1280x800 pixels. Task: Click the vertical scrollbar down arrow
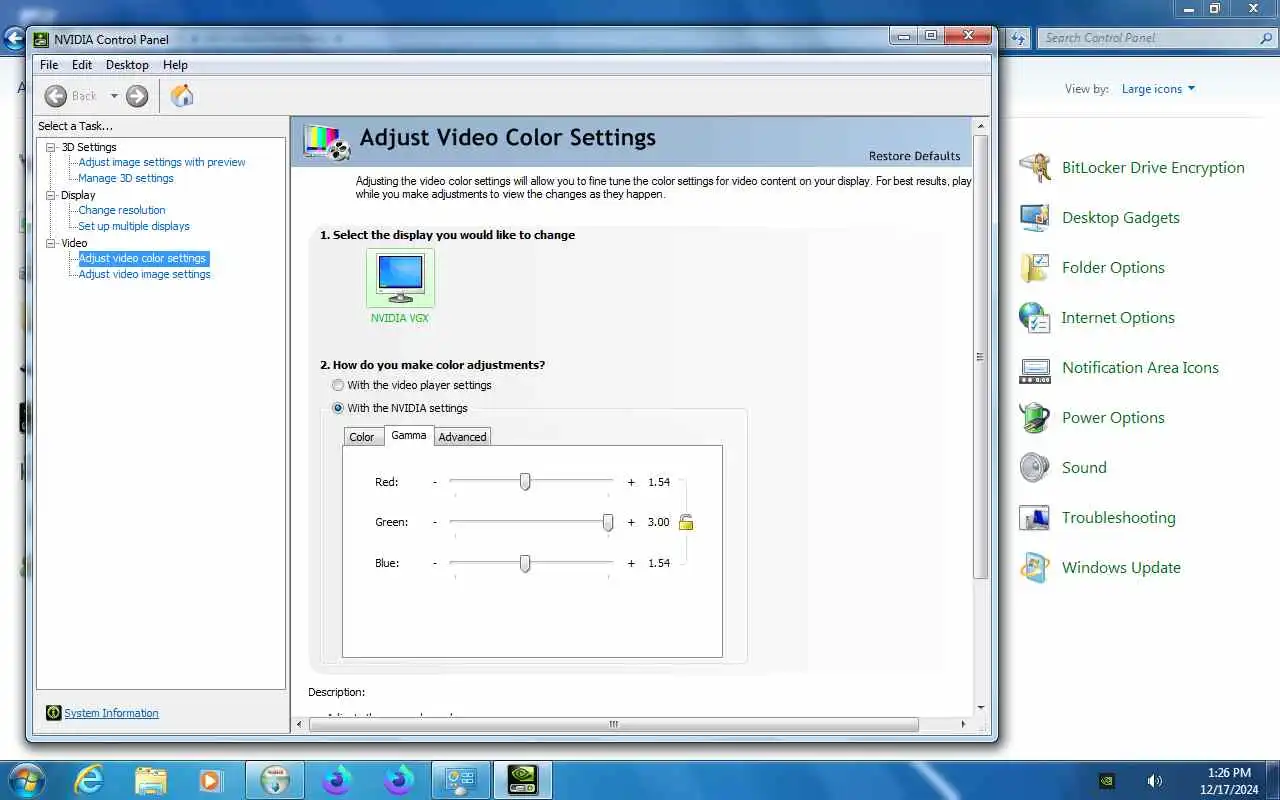point(980,707)
